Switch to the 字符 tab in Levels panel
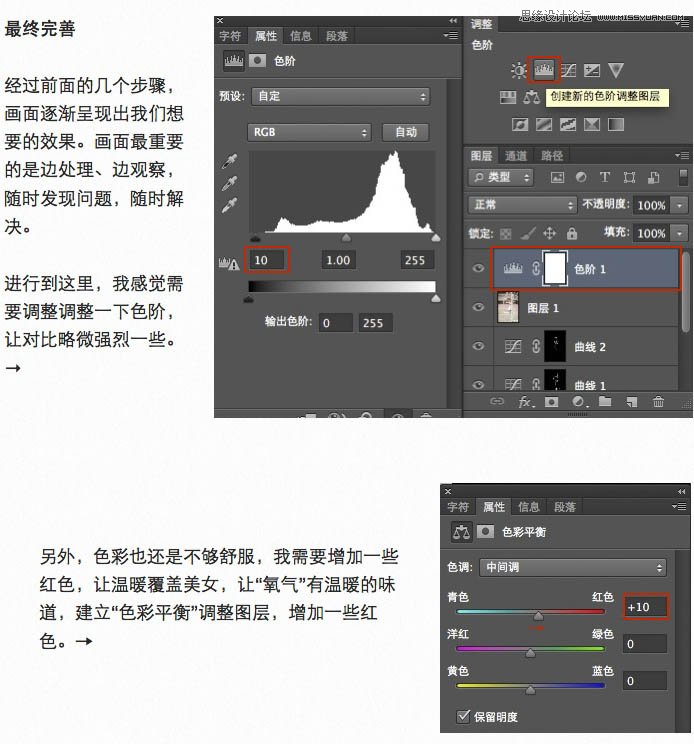 [x=231, y=36]
